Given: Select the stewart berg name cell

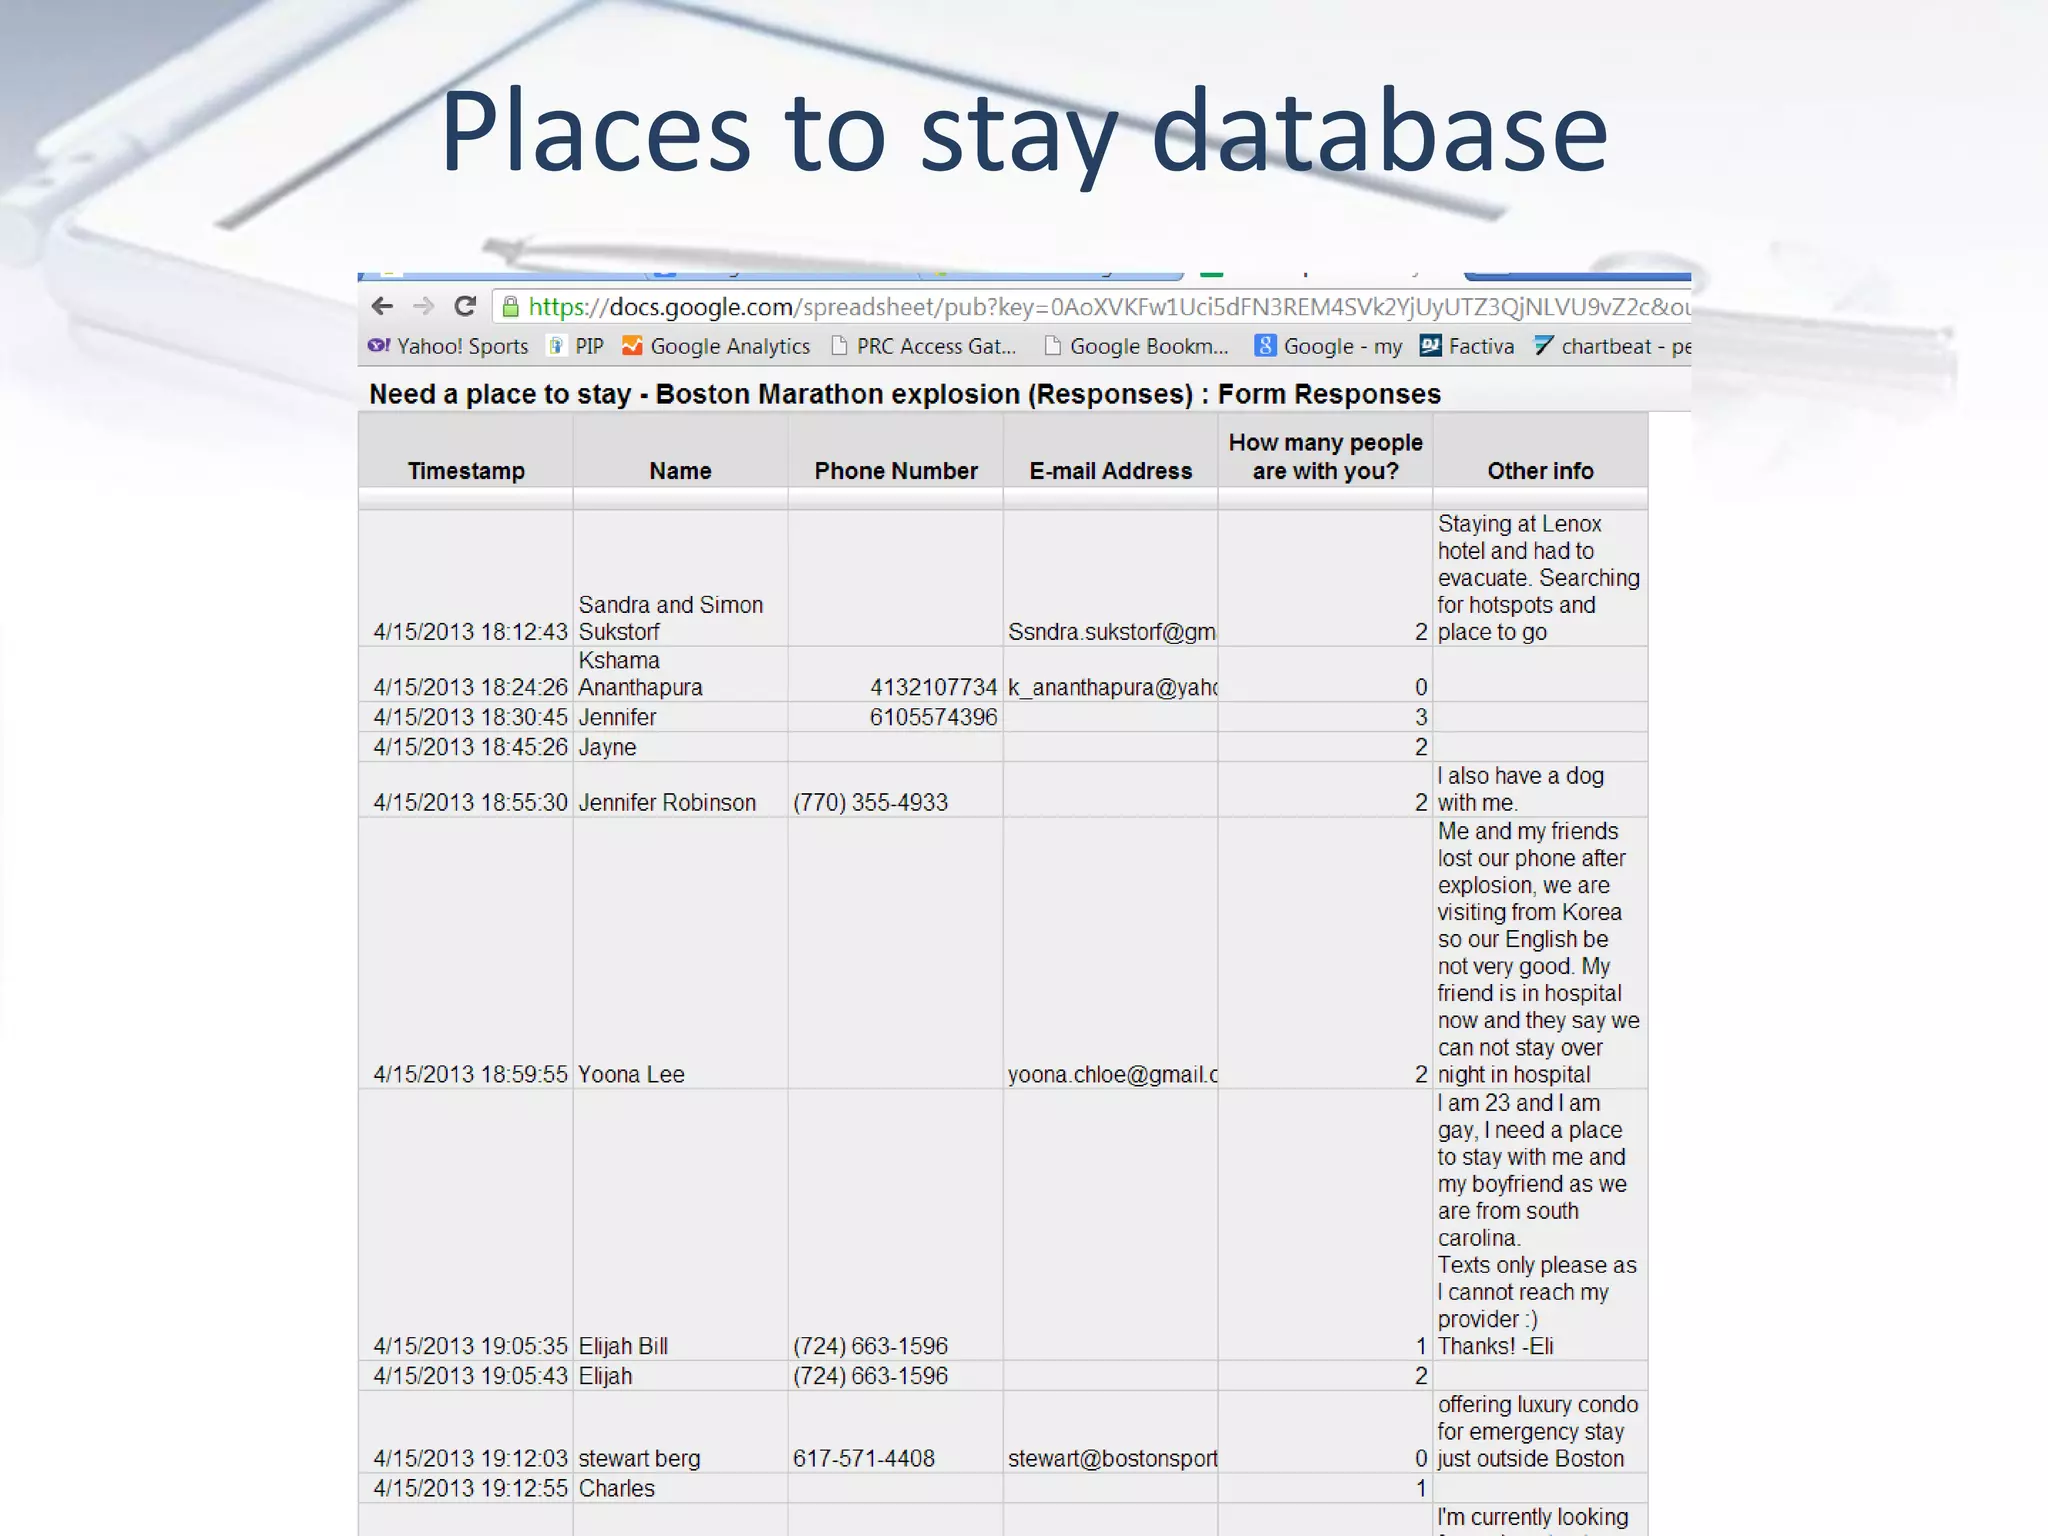Looking at the screenshot, I should click(680, 1431).
